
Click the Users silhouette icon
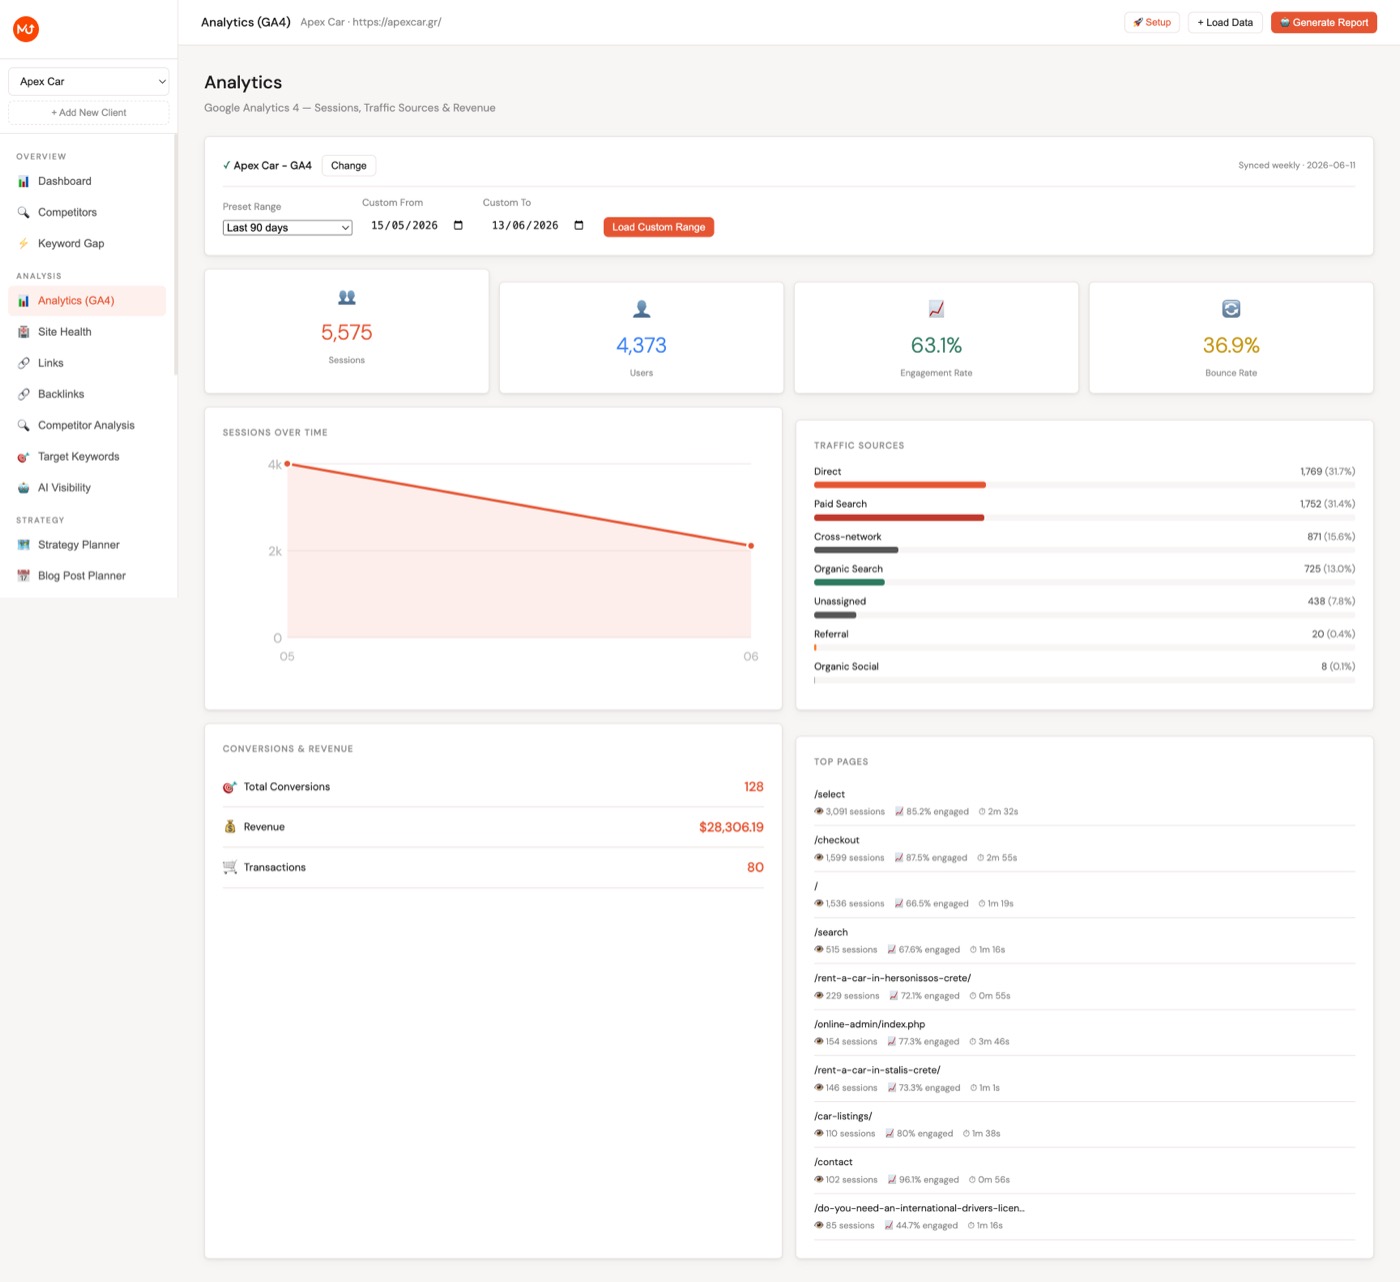pyautogui.click(x=642, y=309)
